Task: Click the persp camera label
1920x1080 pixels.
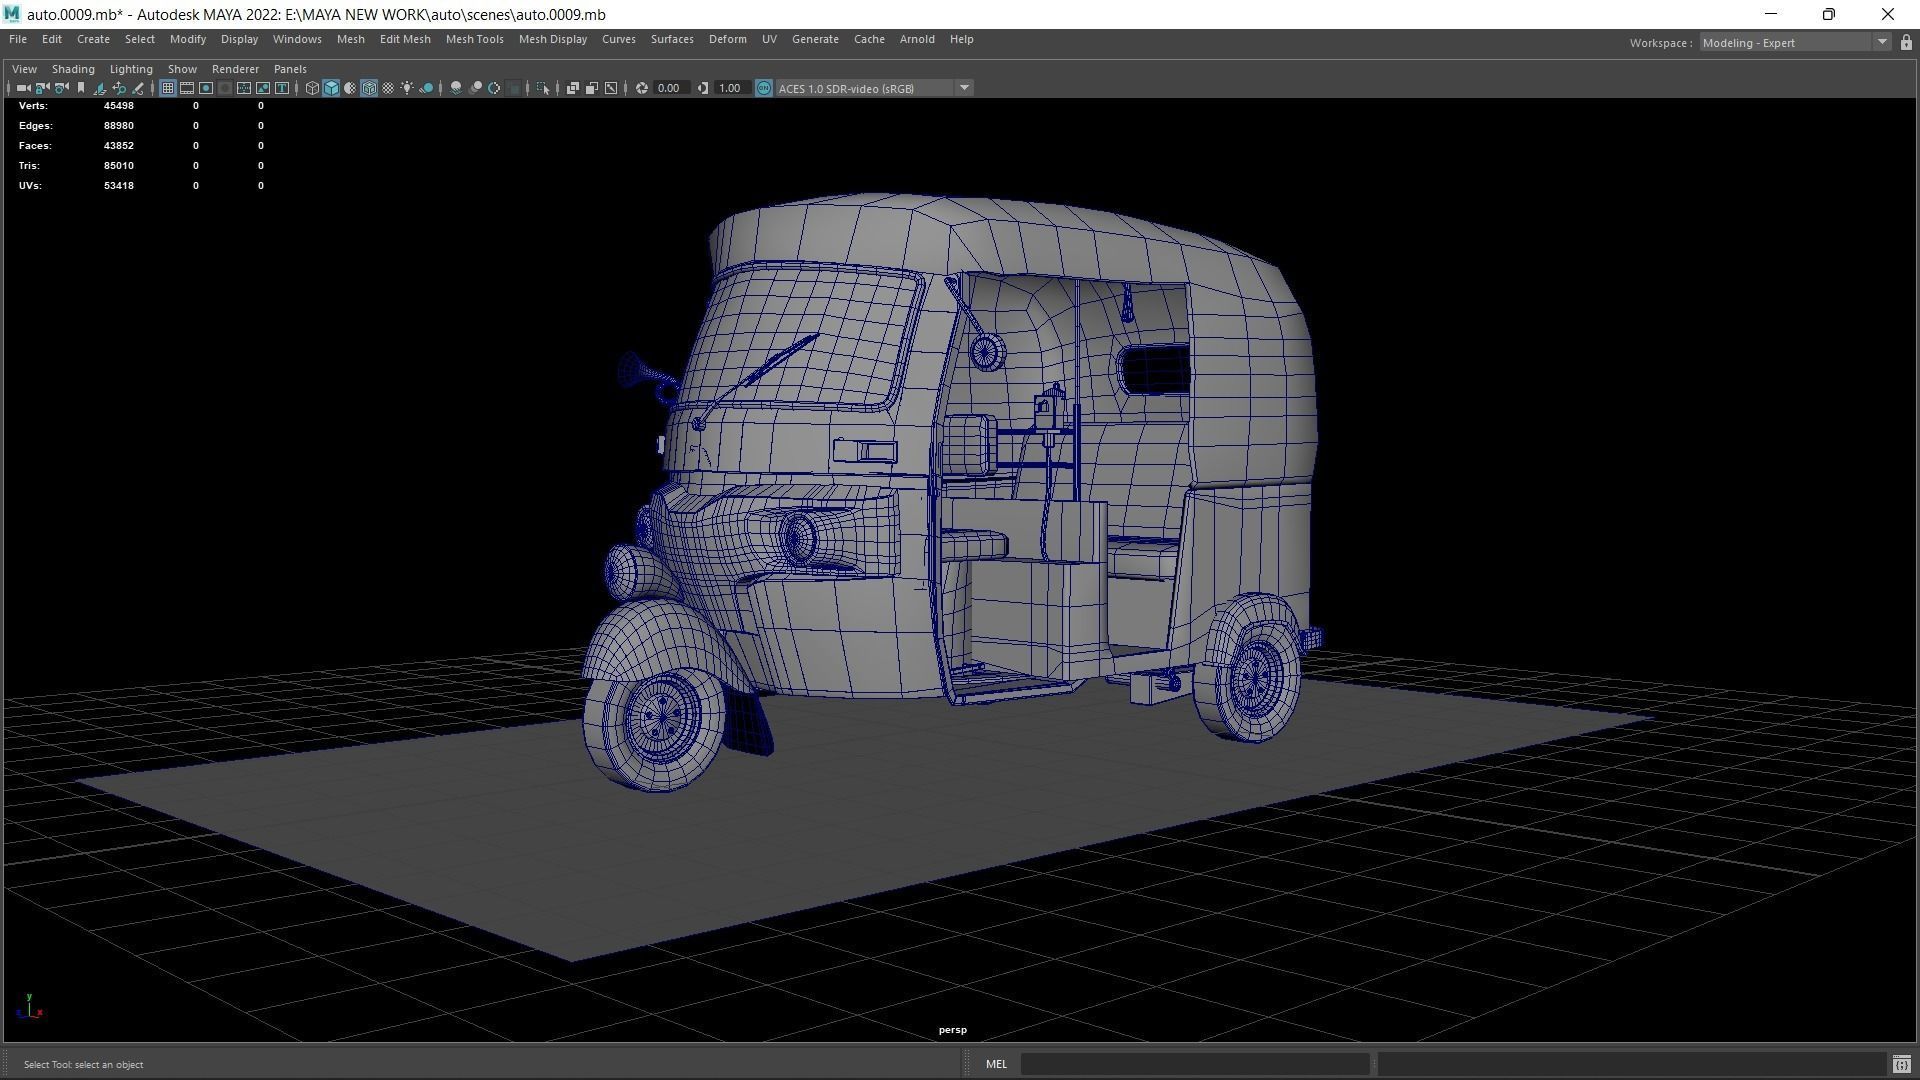Action: tap(952, 1030)
